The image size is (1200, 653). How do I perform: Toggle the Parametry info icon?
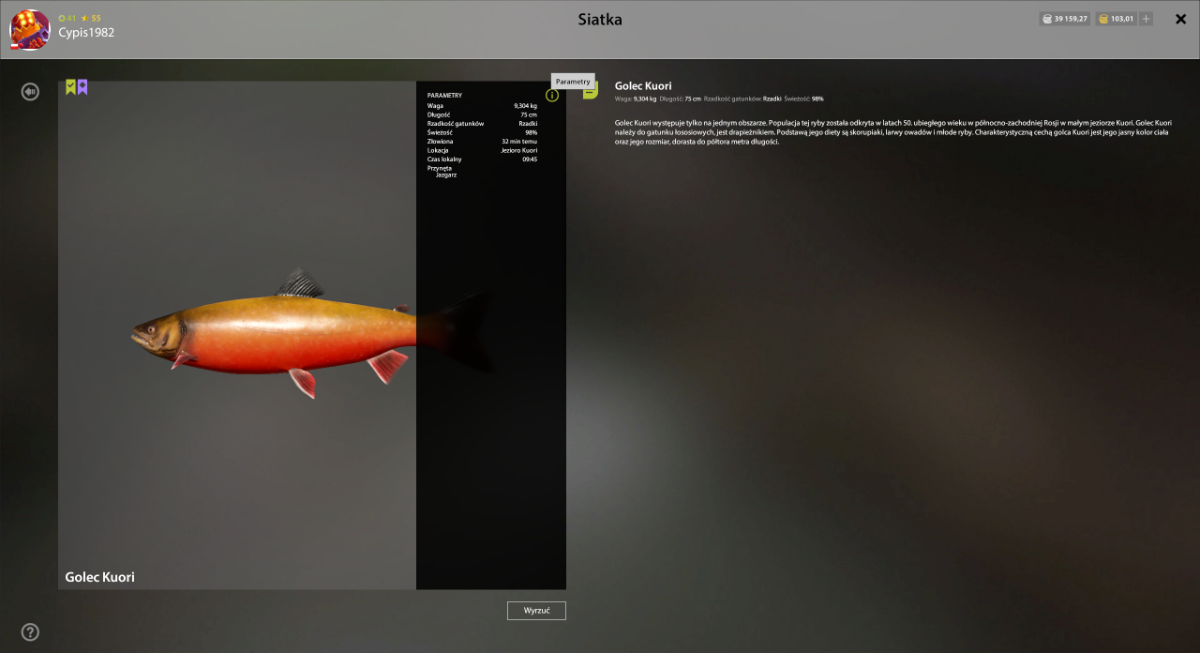pos(552,95)
